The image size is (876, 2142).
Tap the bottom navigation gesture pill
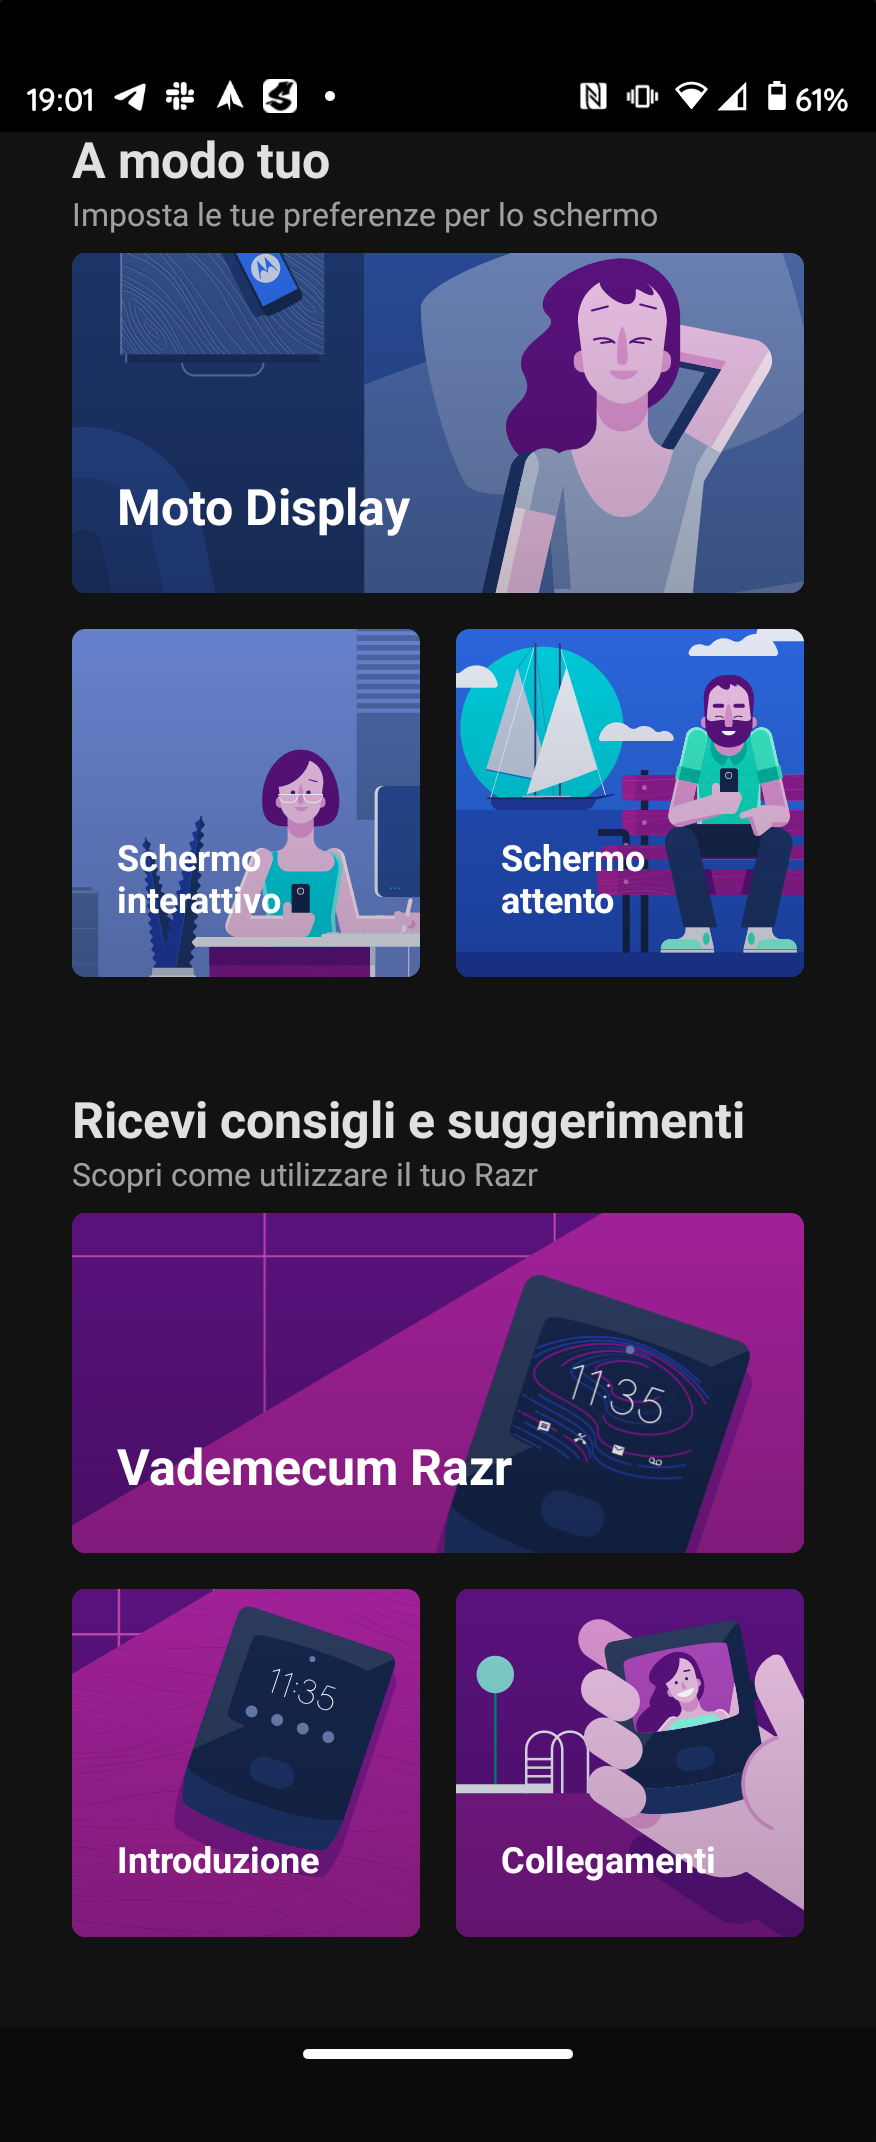438,2054
